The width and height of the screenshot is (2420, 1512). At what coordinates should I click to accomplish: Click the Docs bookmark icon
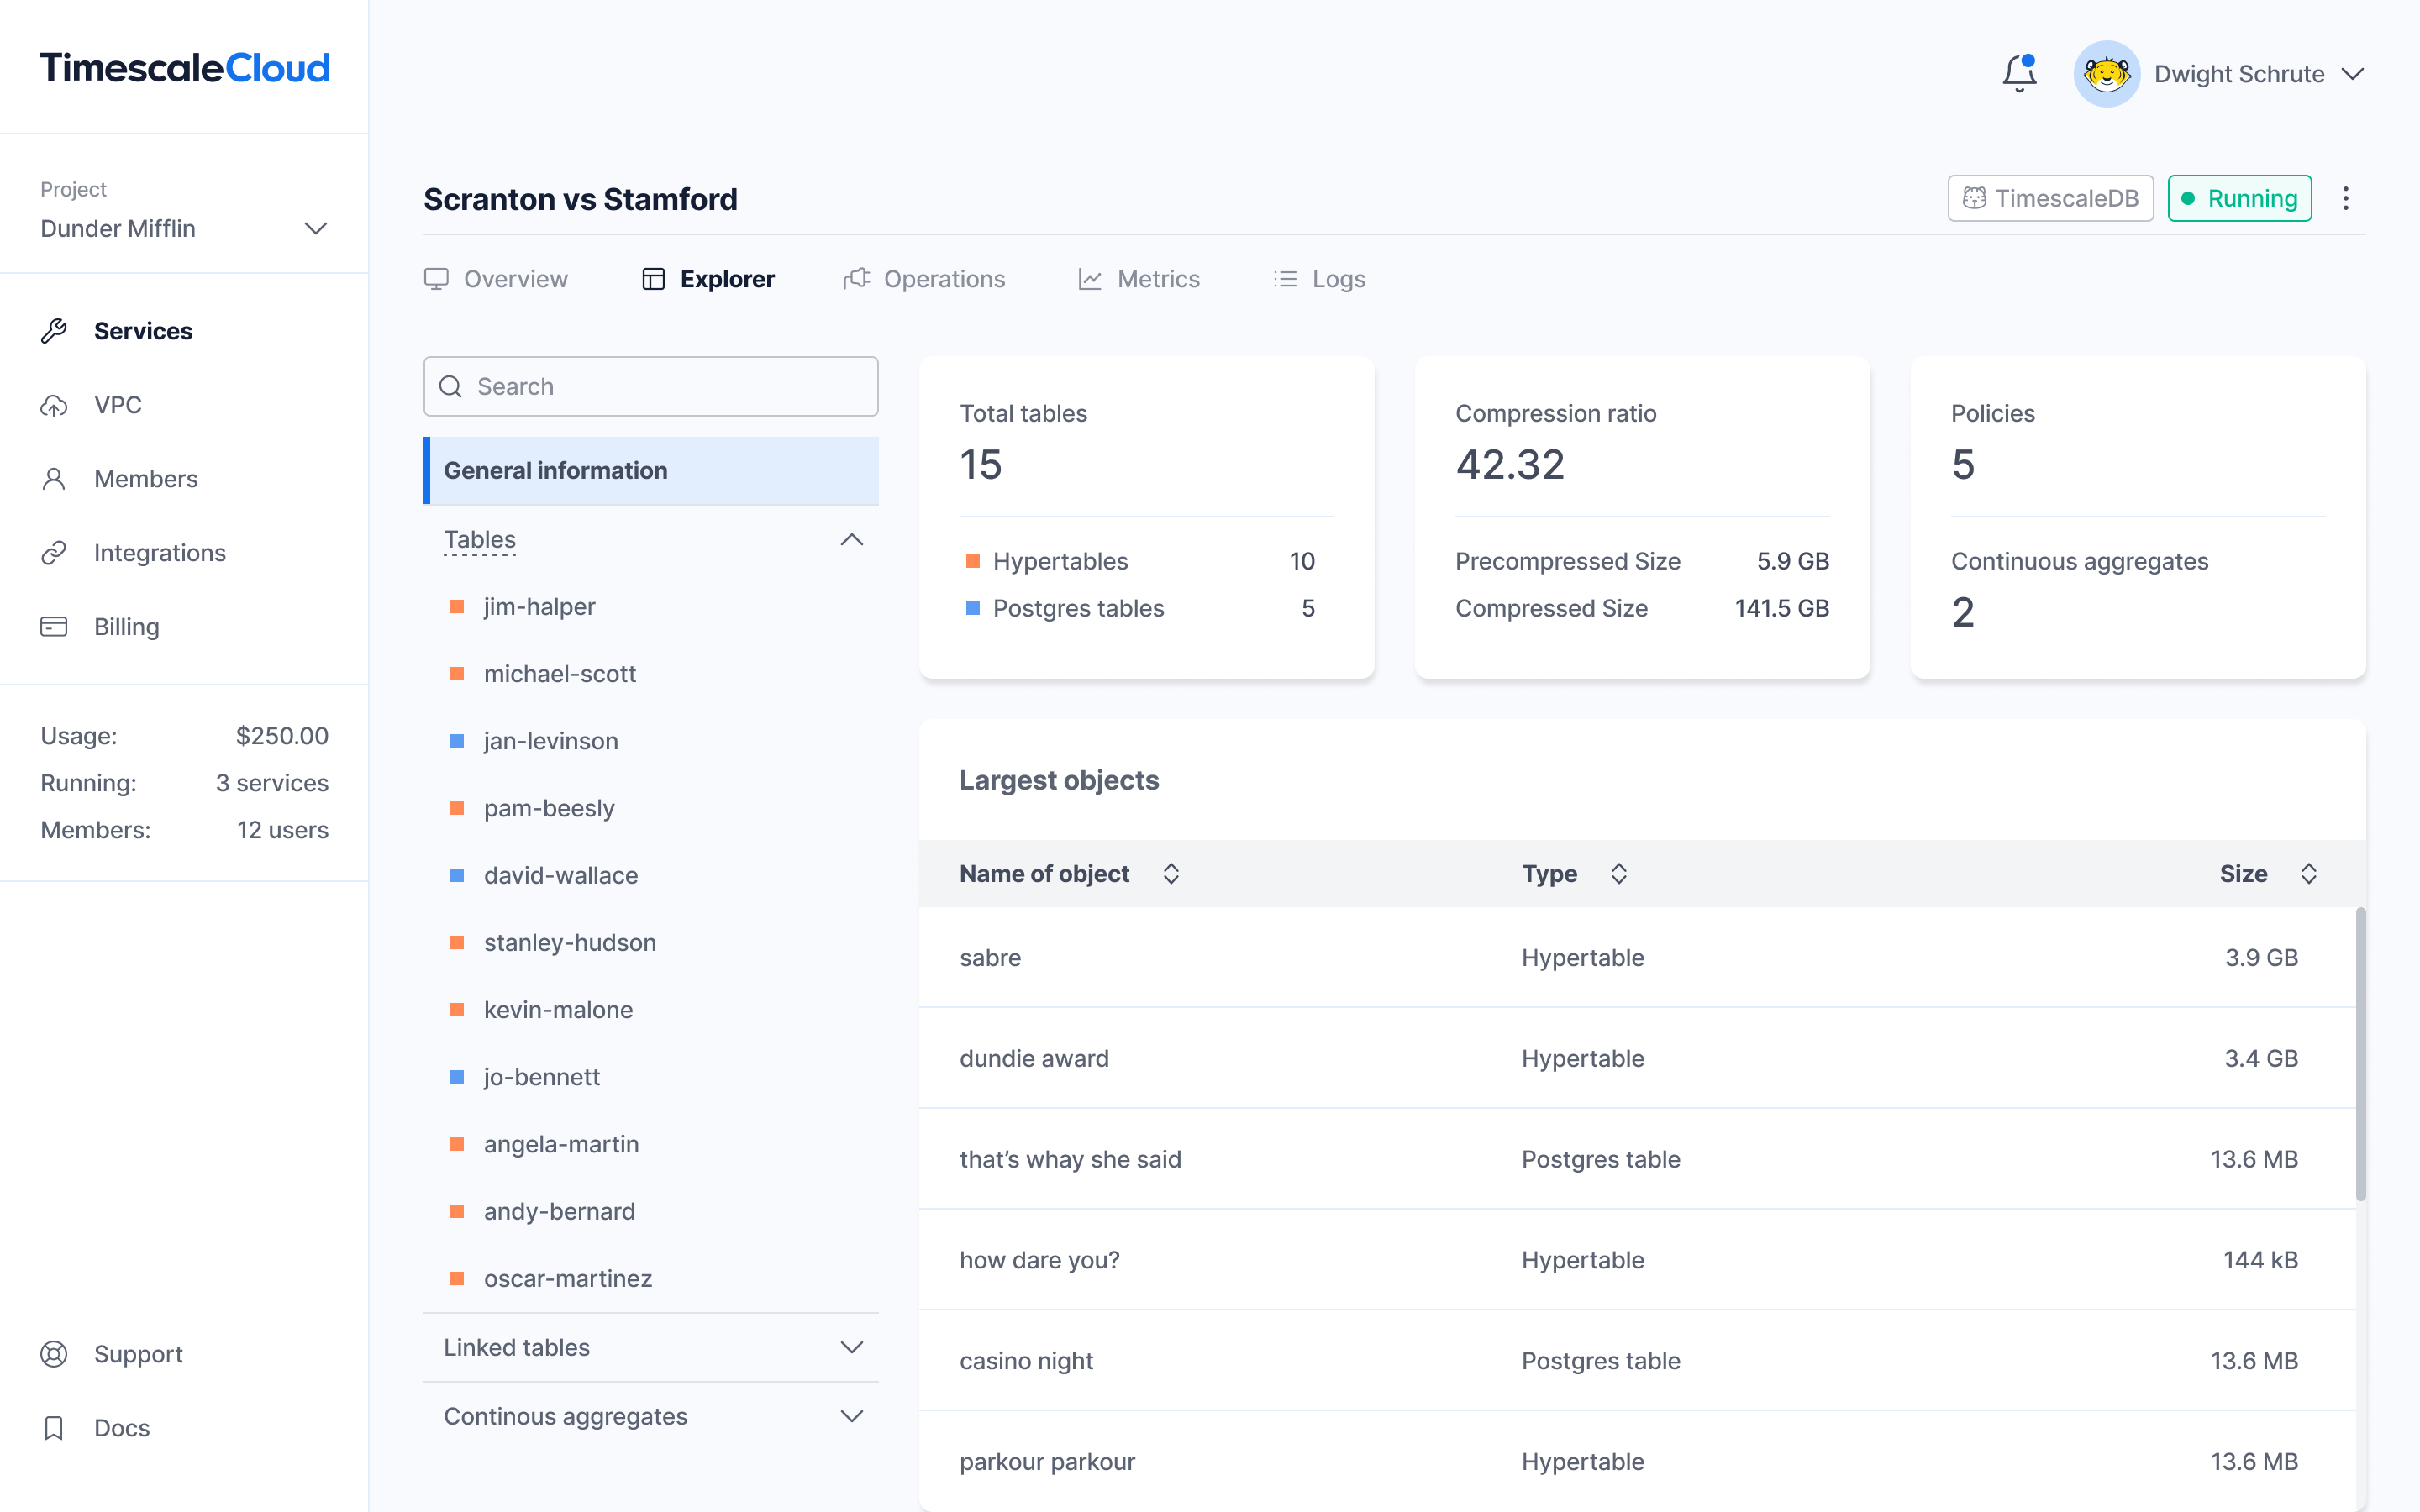pyautogui.click(x=54, y=1428)
